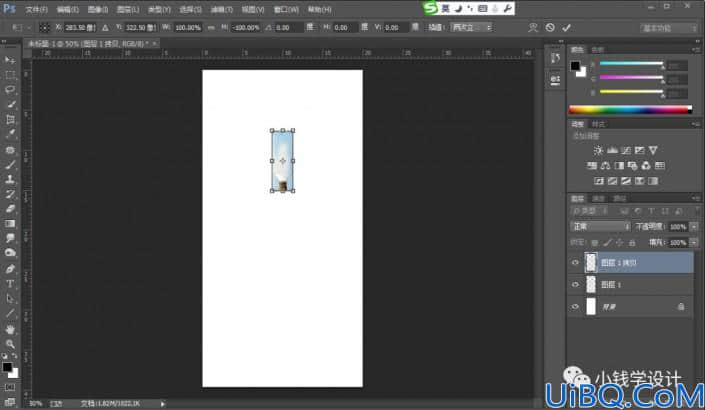Open the 图像(I) menu
The height and width of the screenshot is (410, 705).
pyautogui.click(x=98, y=9)
